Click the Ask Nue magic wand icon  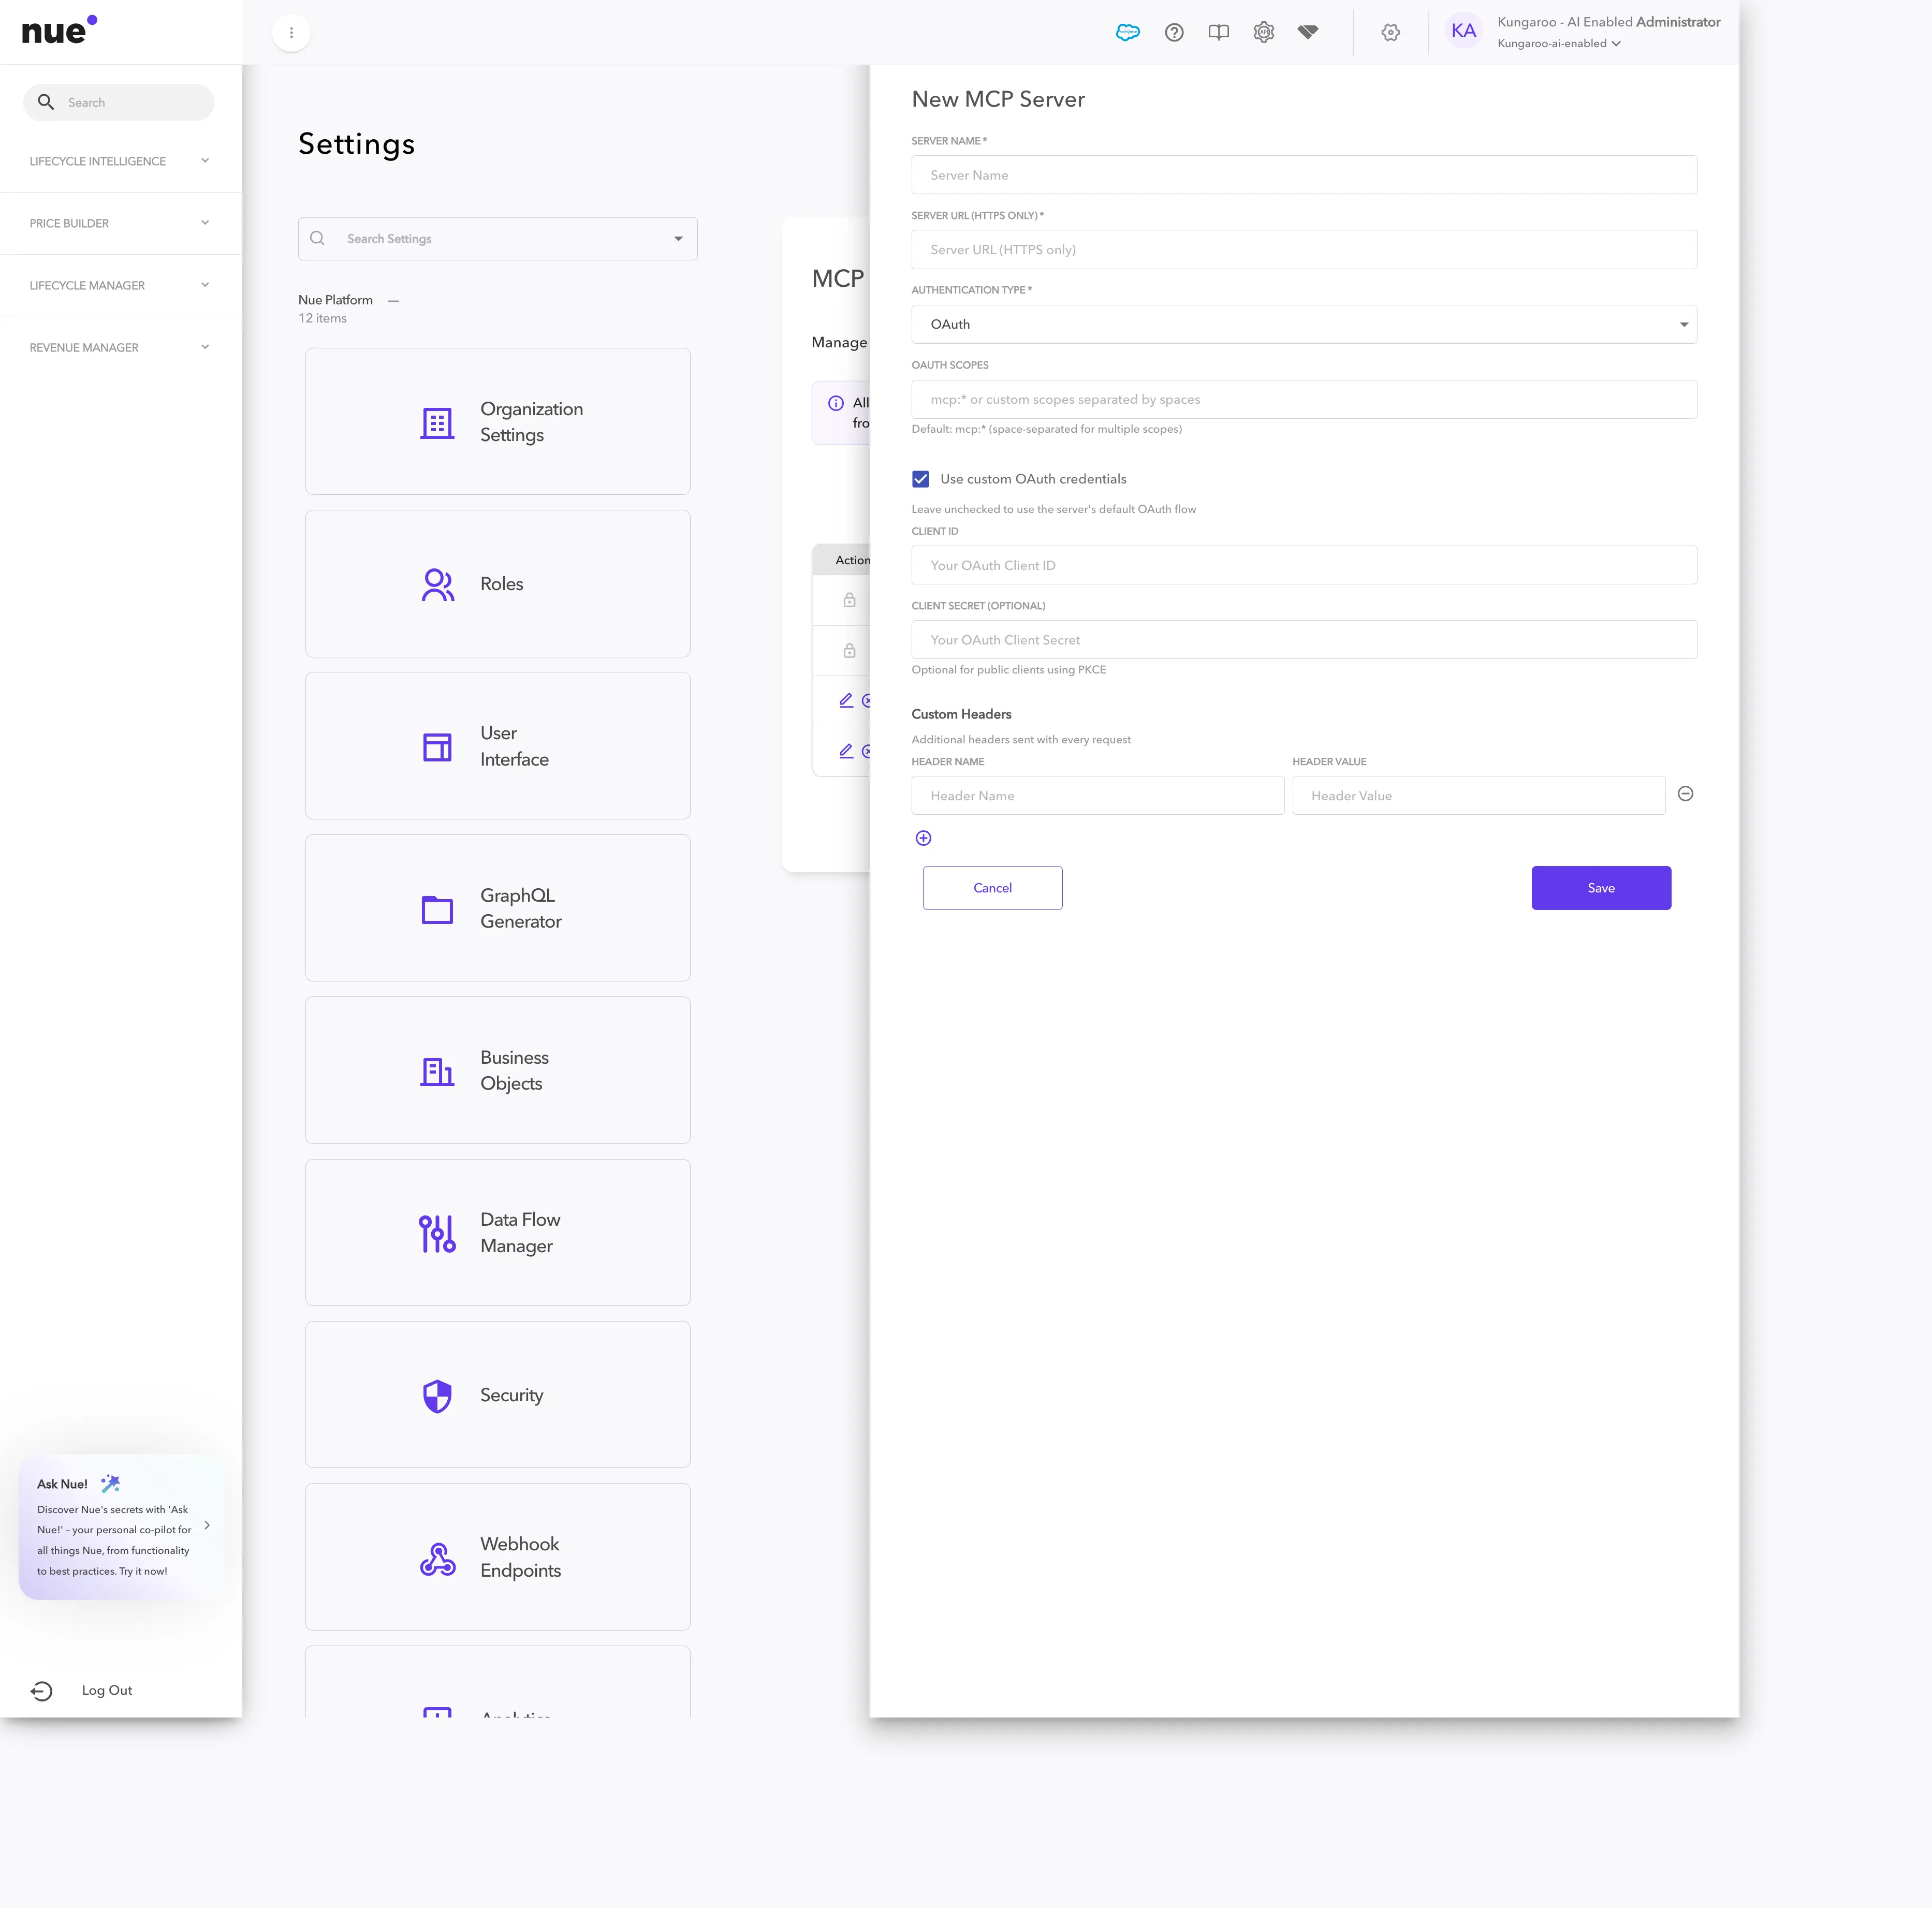point(111,1483)
